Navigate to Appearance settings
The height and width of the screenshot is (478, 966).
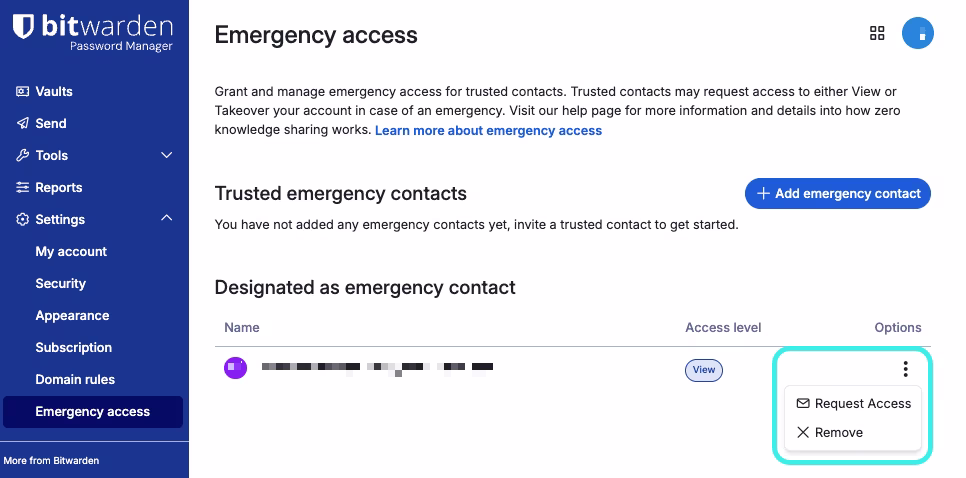tap(72, 316)
